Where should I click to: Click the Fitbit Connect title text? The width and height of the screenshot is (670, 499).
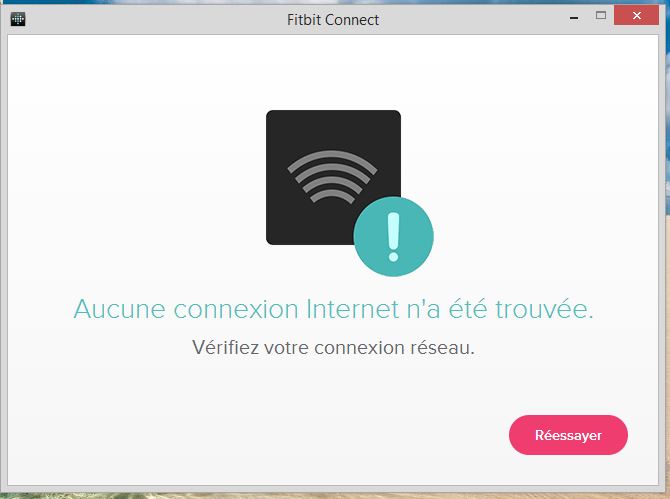point(333,20)
